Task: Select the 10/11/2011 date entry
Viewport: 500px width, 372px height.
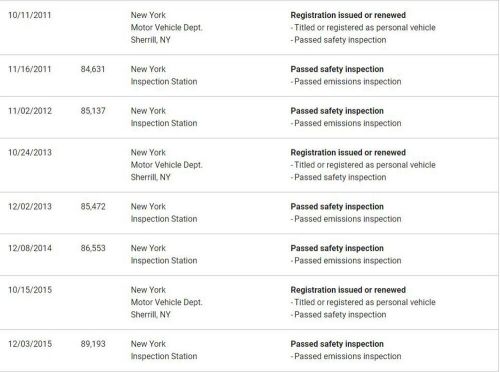Action: click(x=30, y=15)
